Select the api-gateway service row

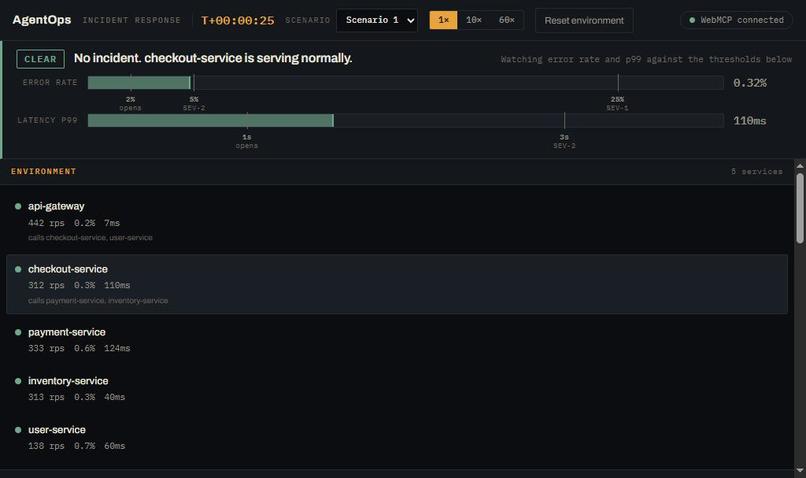click(397, 222)
